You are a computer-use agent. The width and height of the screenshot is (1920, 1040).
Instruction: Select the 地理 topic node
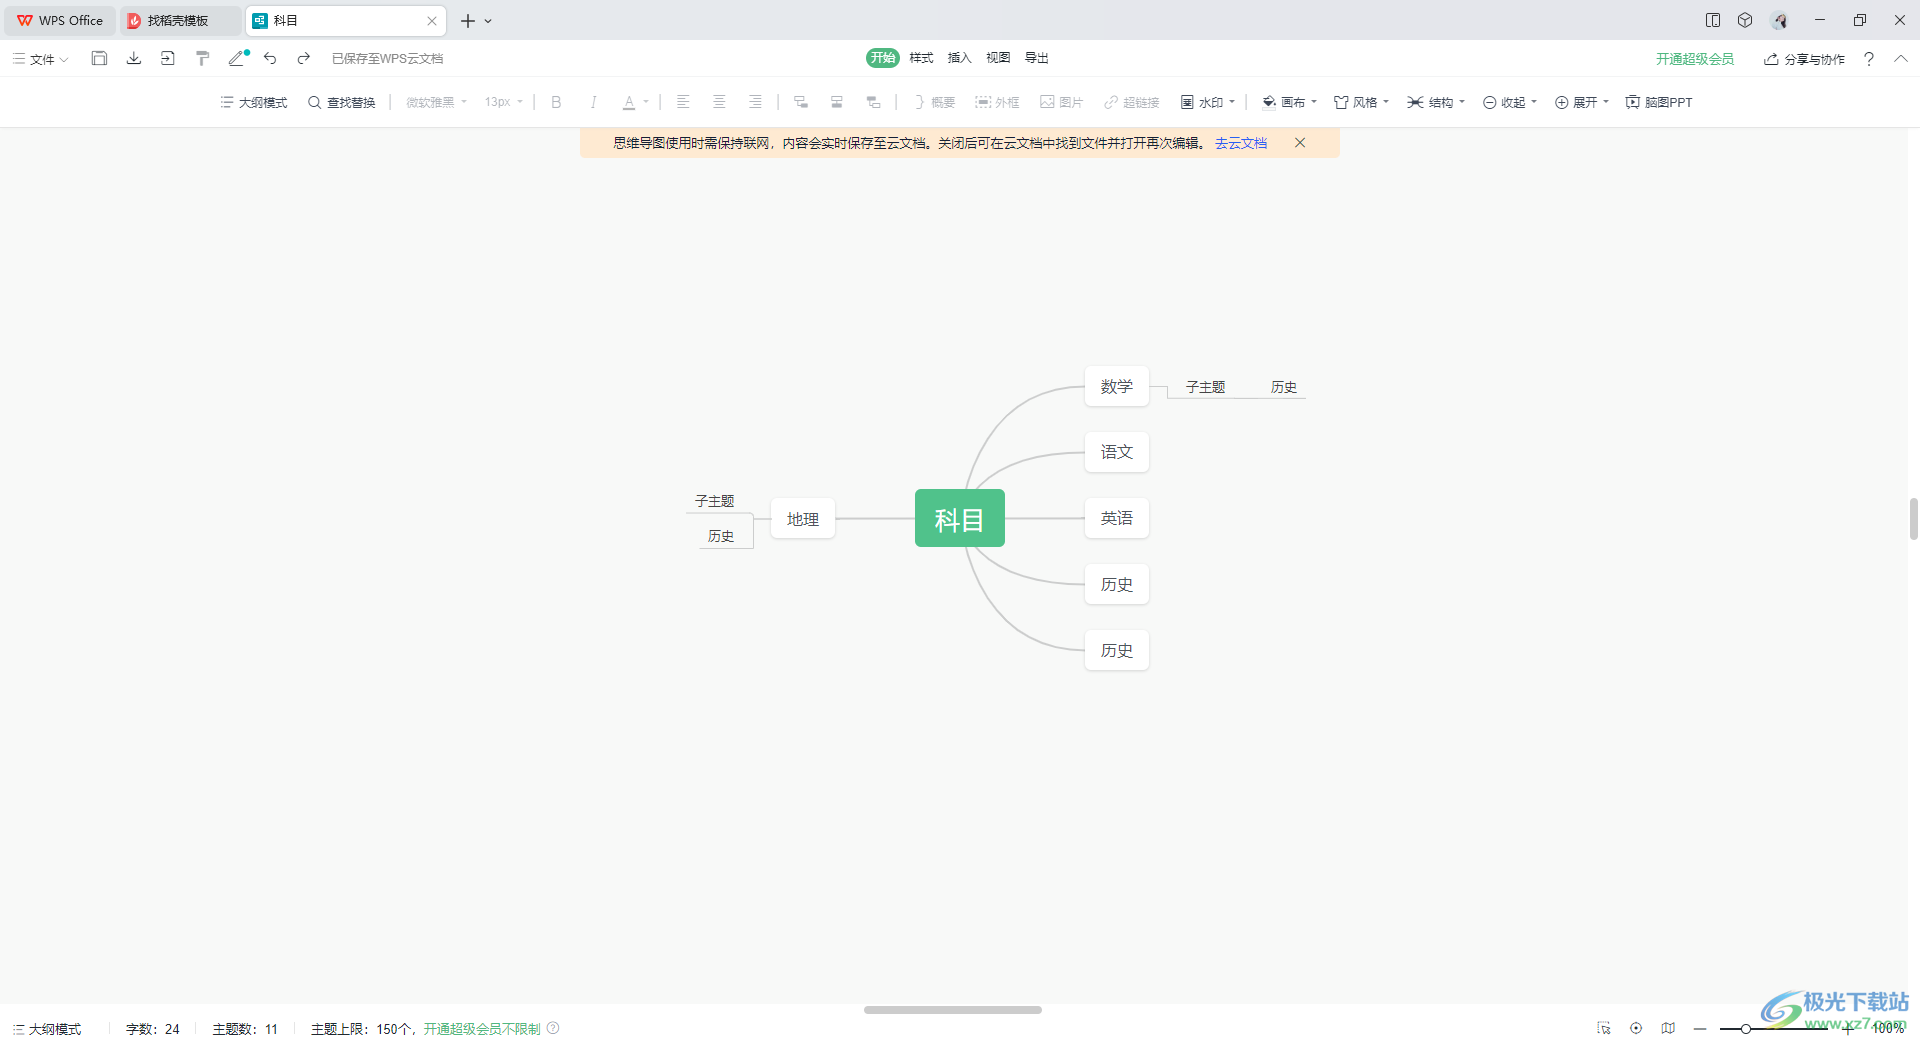point(803,519)
